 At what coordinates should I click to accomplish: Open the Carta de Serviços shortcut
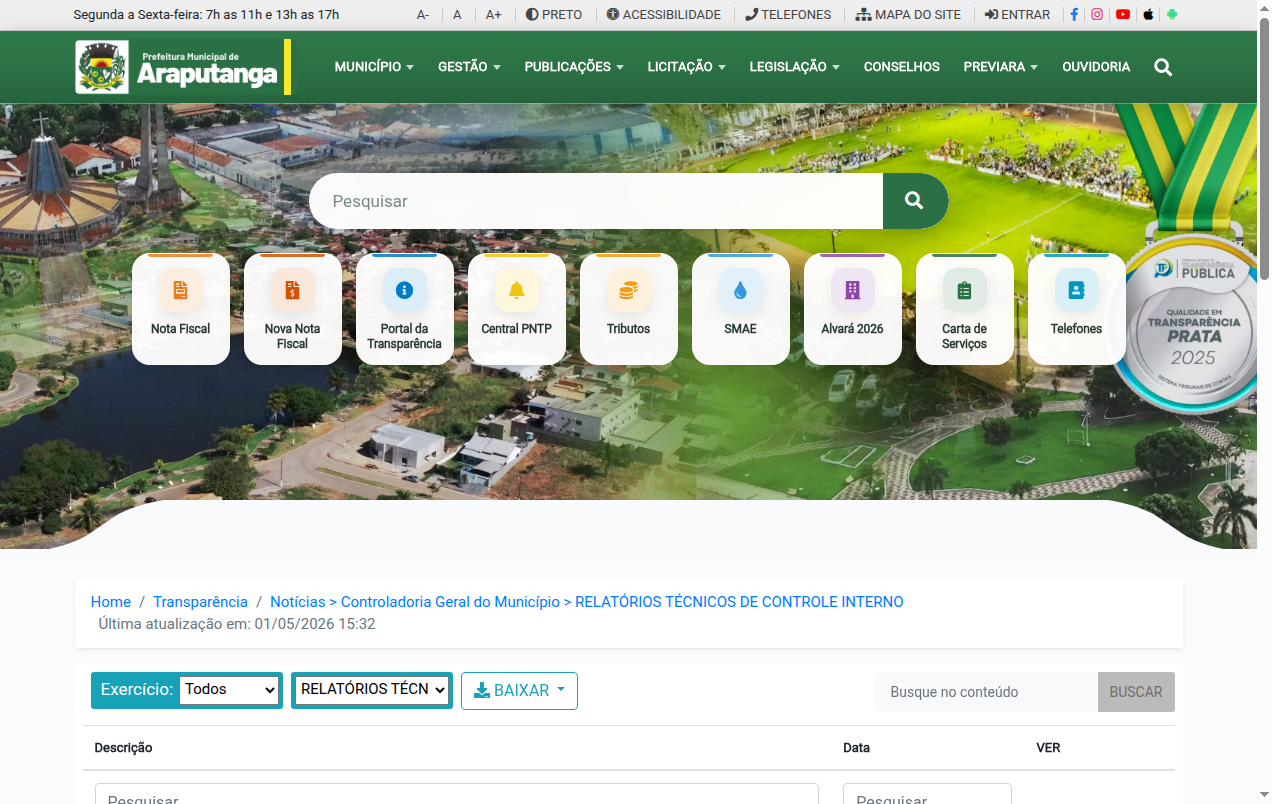click(965, 309)
